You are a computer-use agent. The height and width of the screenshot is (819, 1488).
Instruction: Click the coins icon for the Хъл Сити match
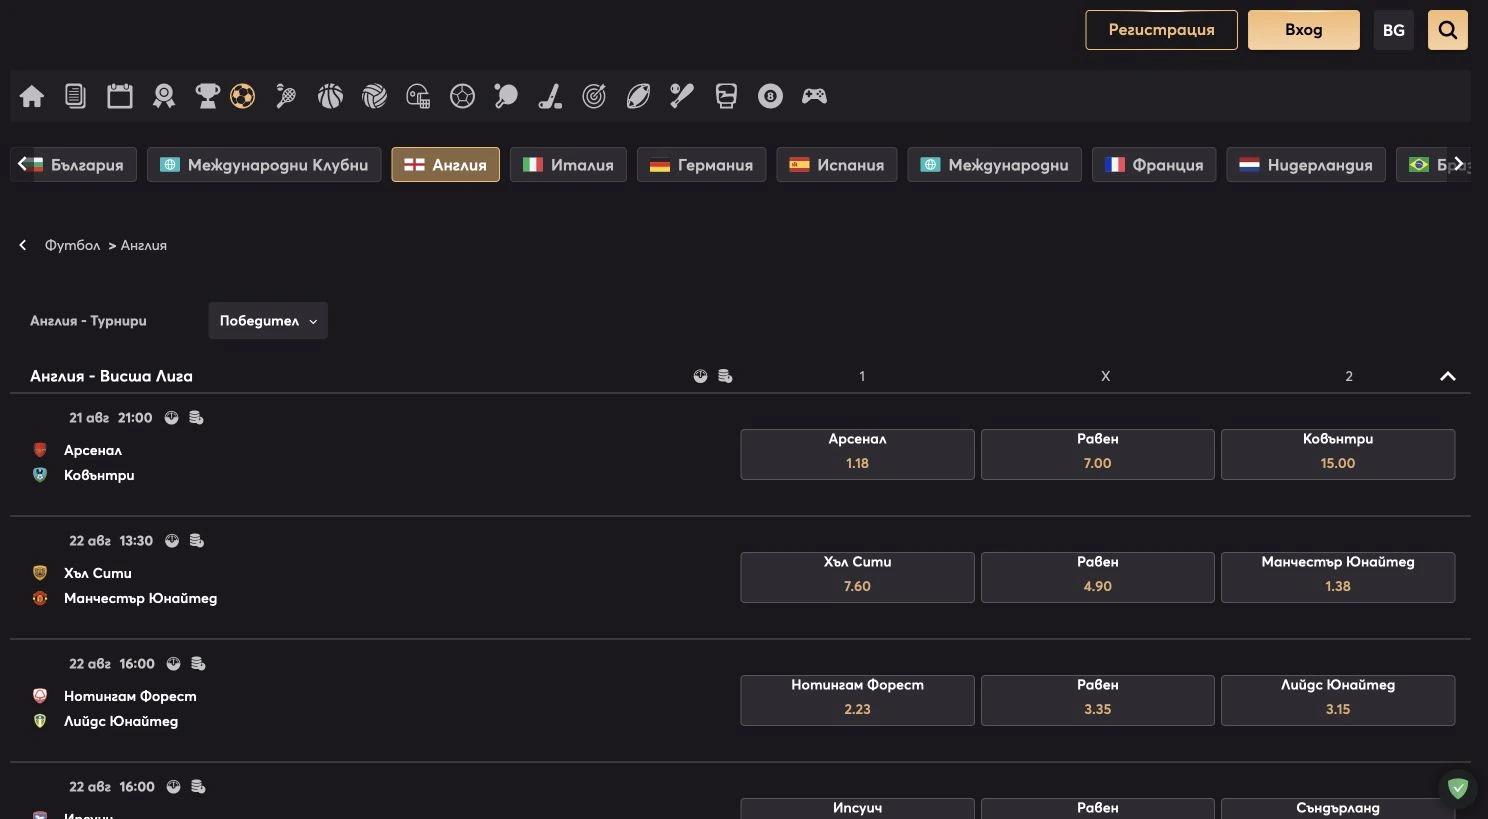197,541
